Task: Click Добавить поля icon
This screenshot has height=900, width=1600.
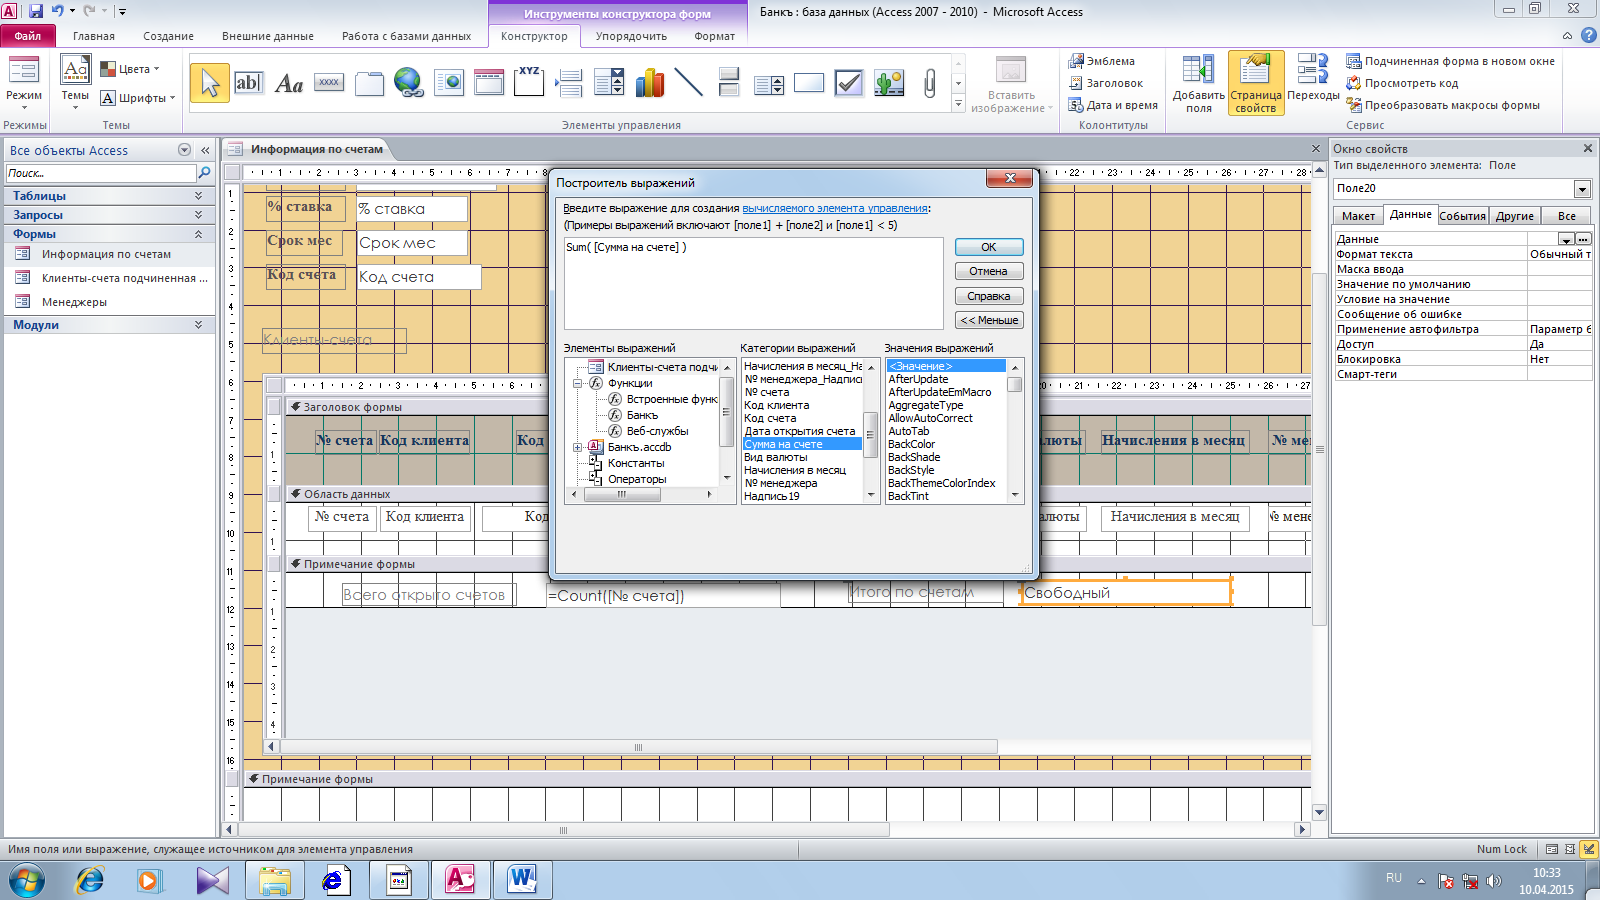Action: pyautogui.click(x=1198, y=84)
